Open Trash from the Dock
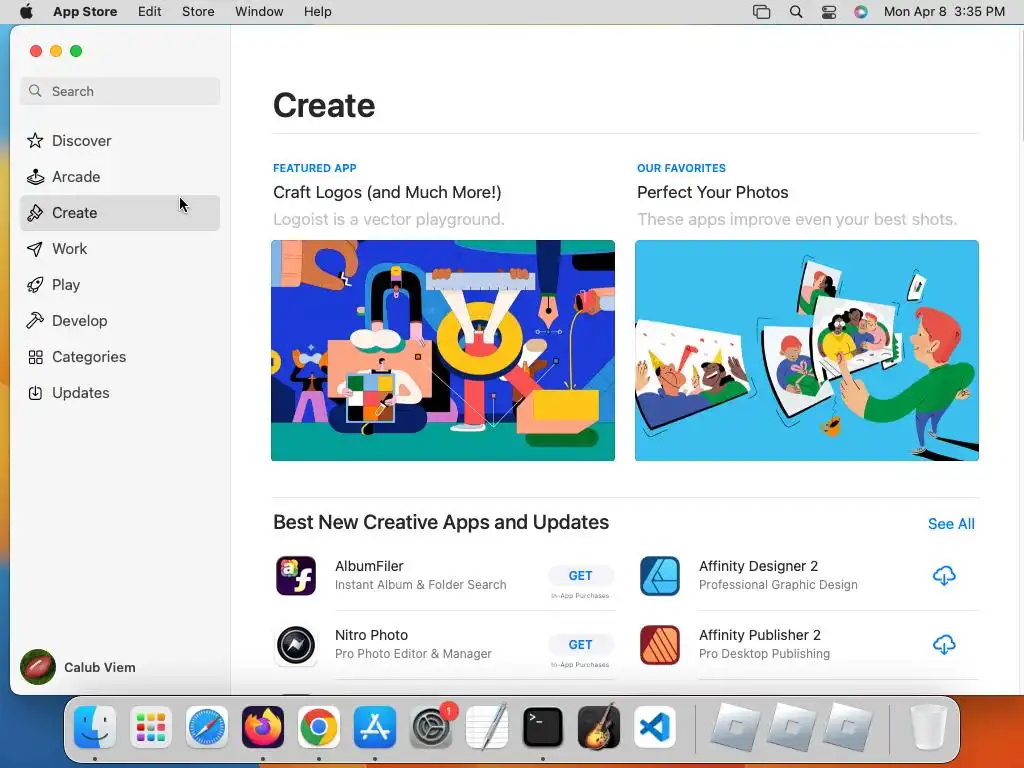 (x=928, y=727)
